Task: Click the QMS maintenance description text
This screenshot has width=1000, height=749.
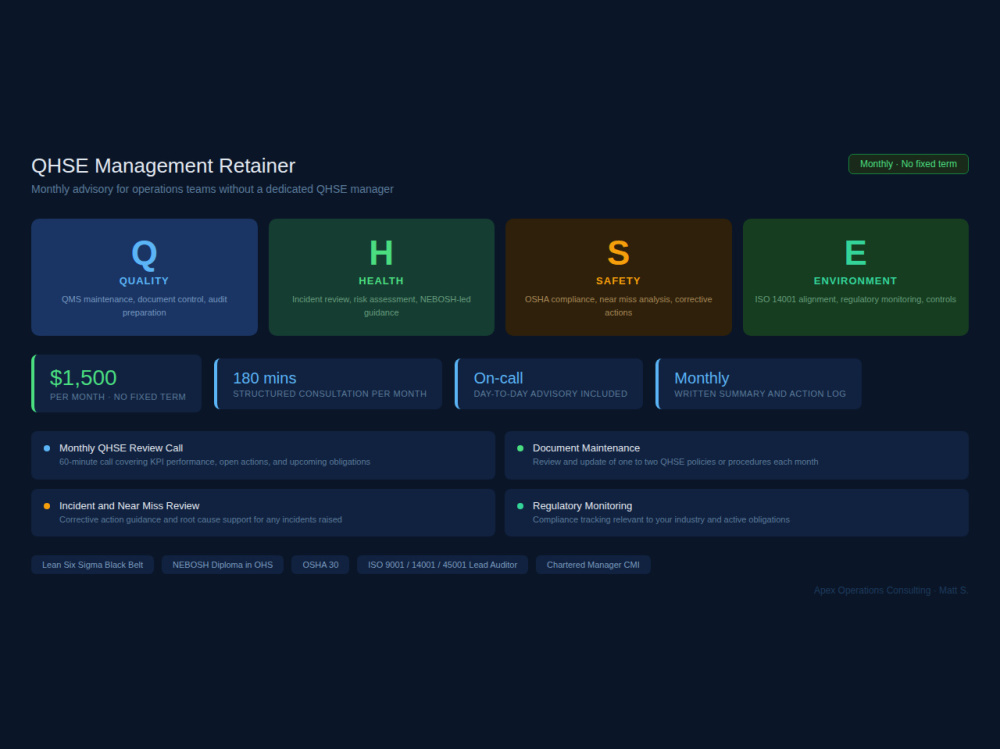Action: pyautogui.click(x=144, y=306)
